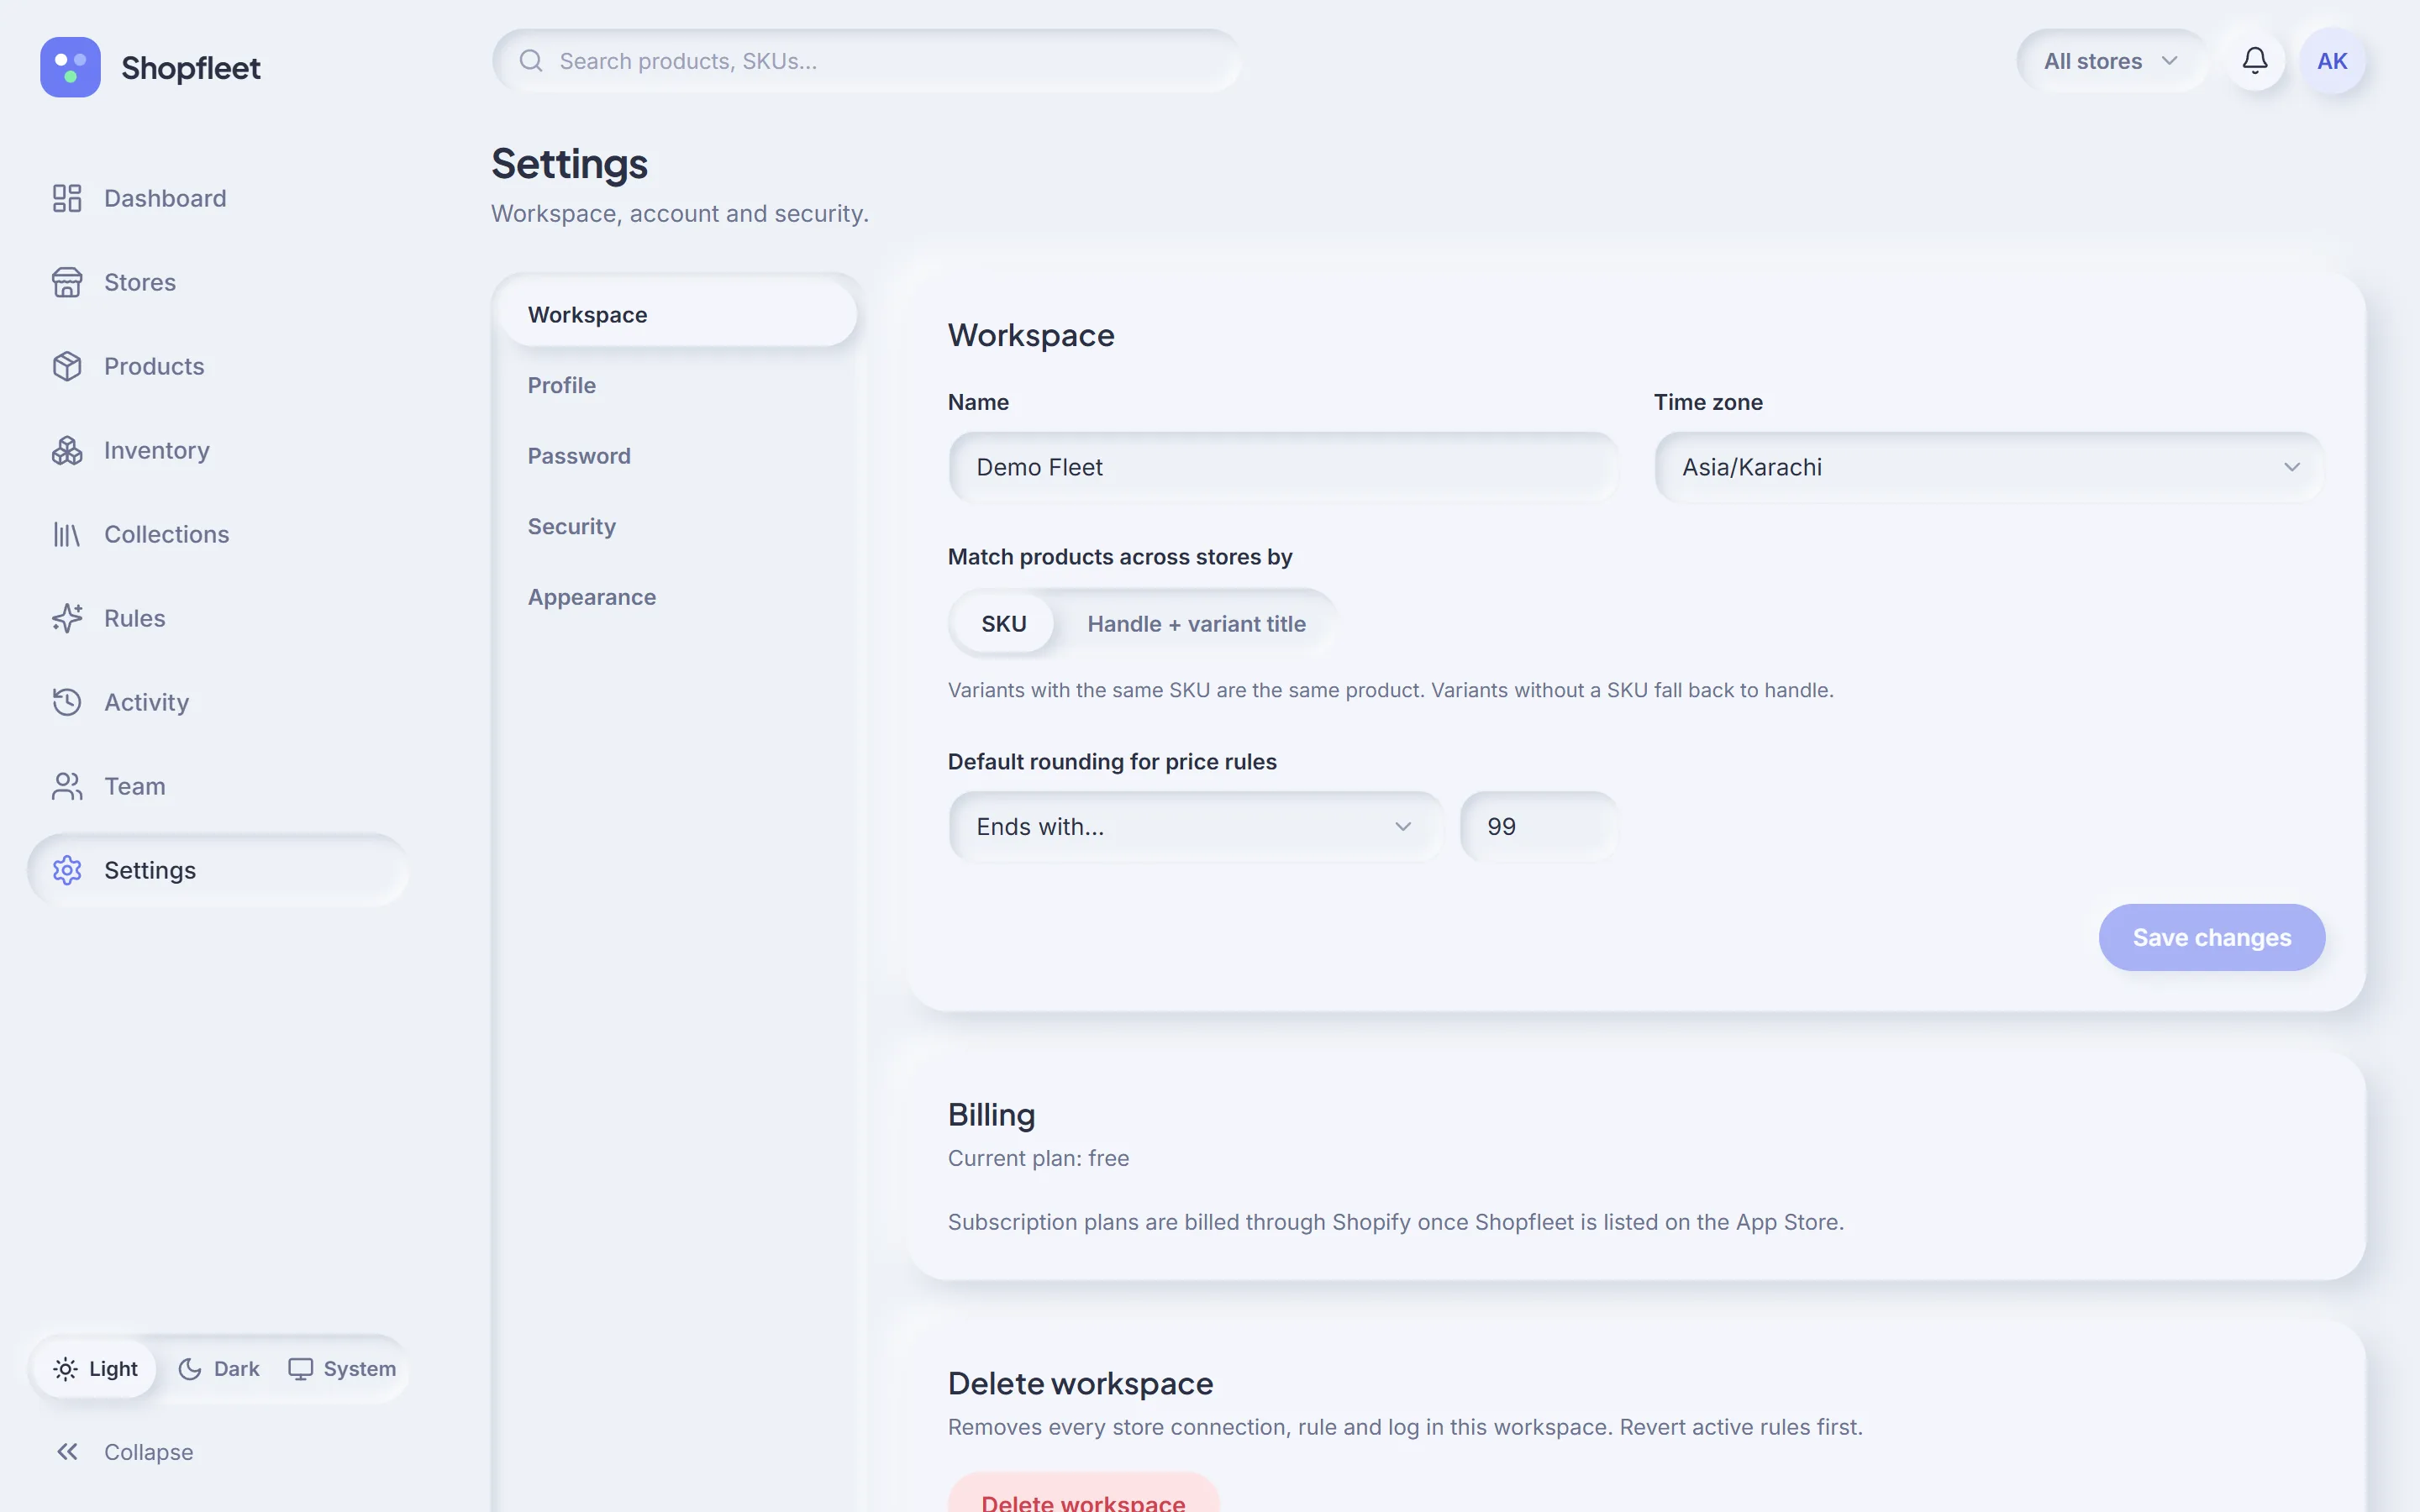Open the All stores dropdown
Viewport: 2420px width, 1512px height.
point(2110,61)
